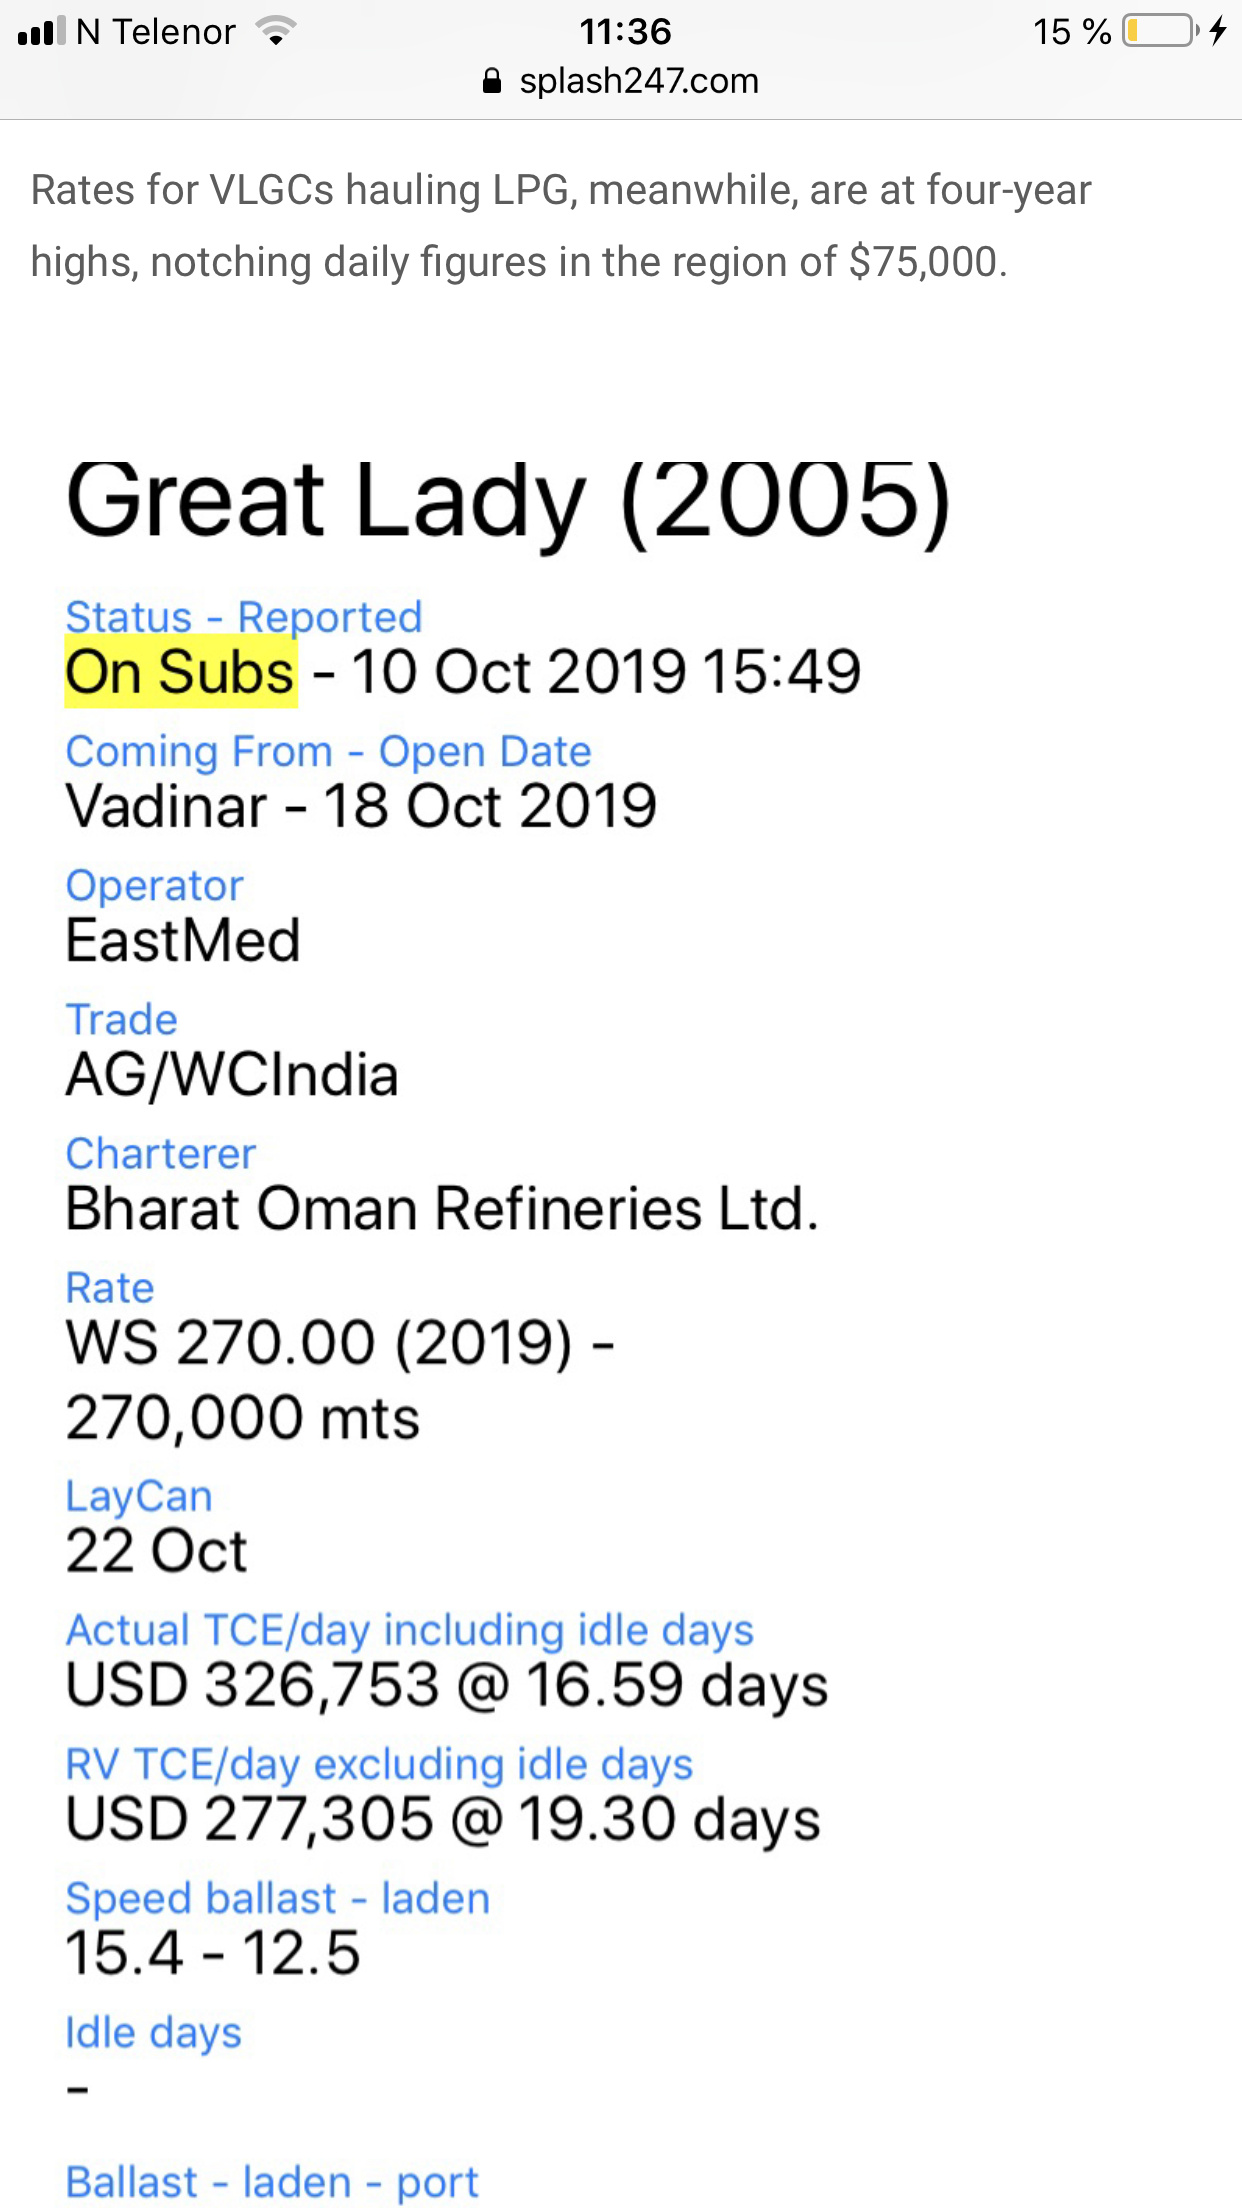Screen dimensions: 1242x2208
Task: Tap the charging bolt icon
Action: coord(1217,31)
